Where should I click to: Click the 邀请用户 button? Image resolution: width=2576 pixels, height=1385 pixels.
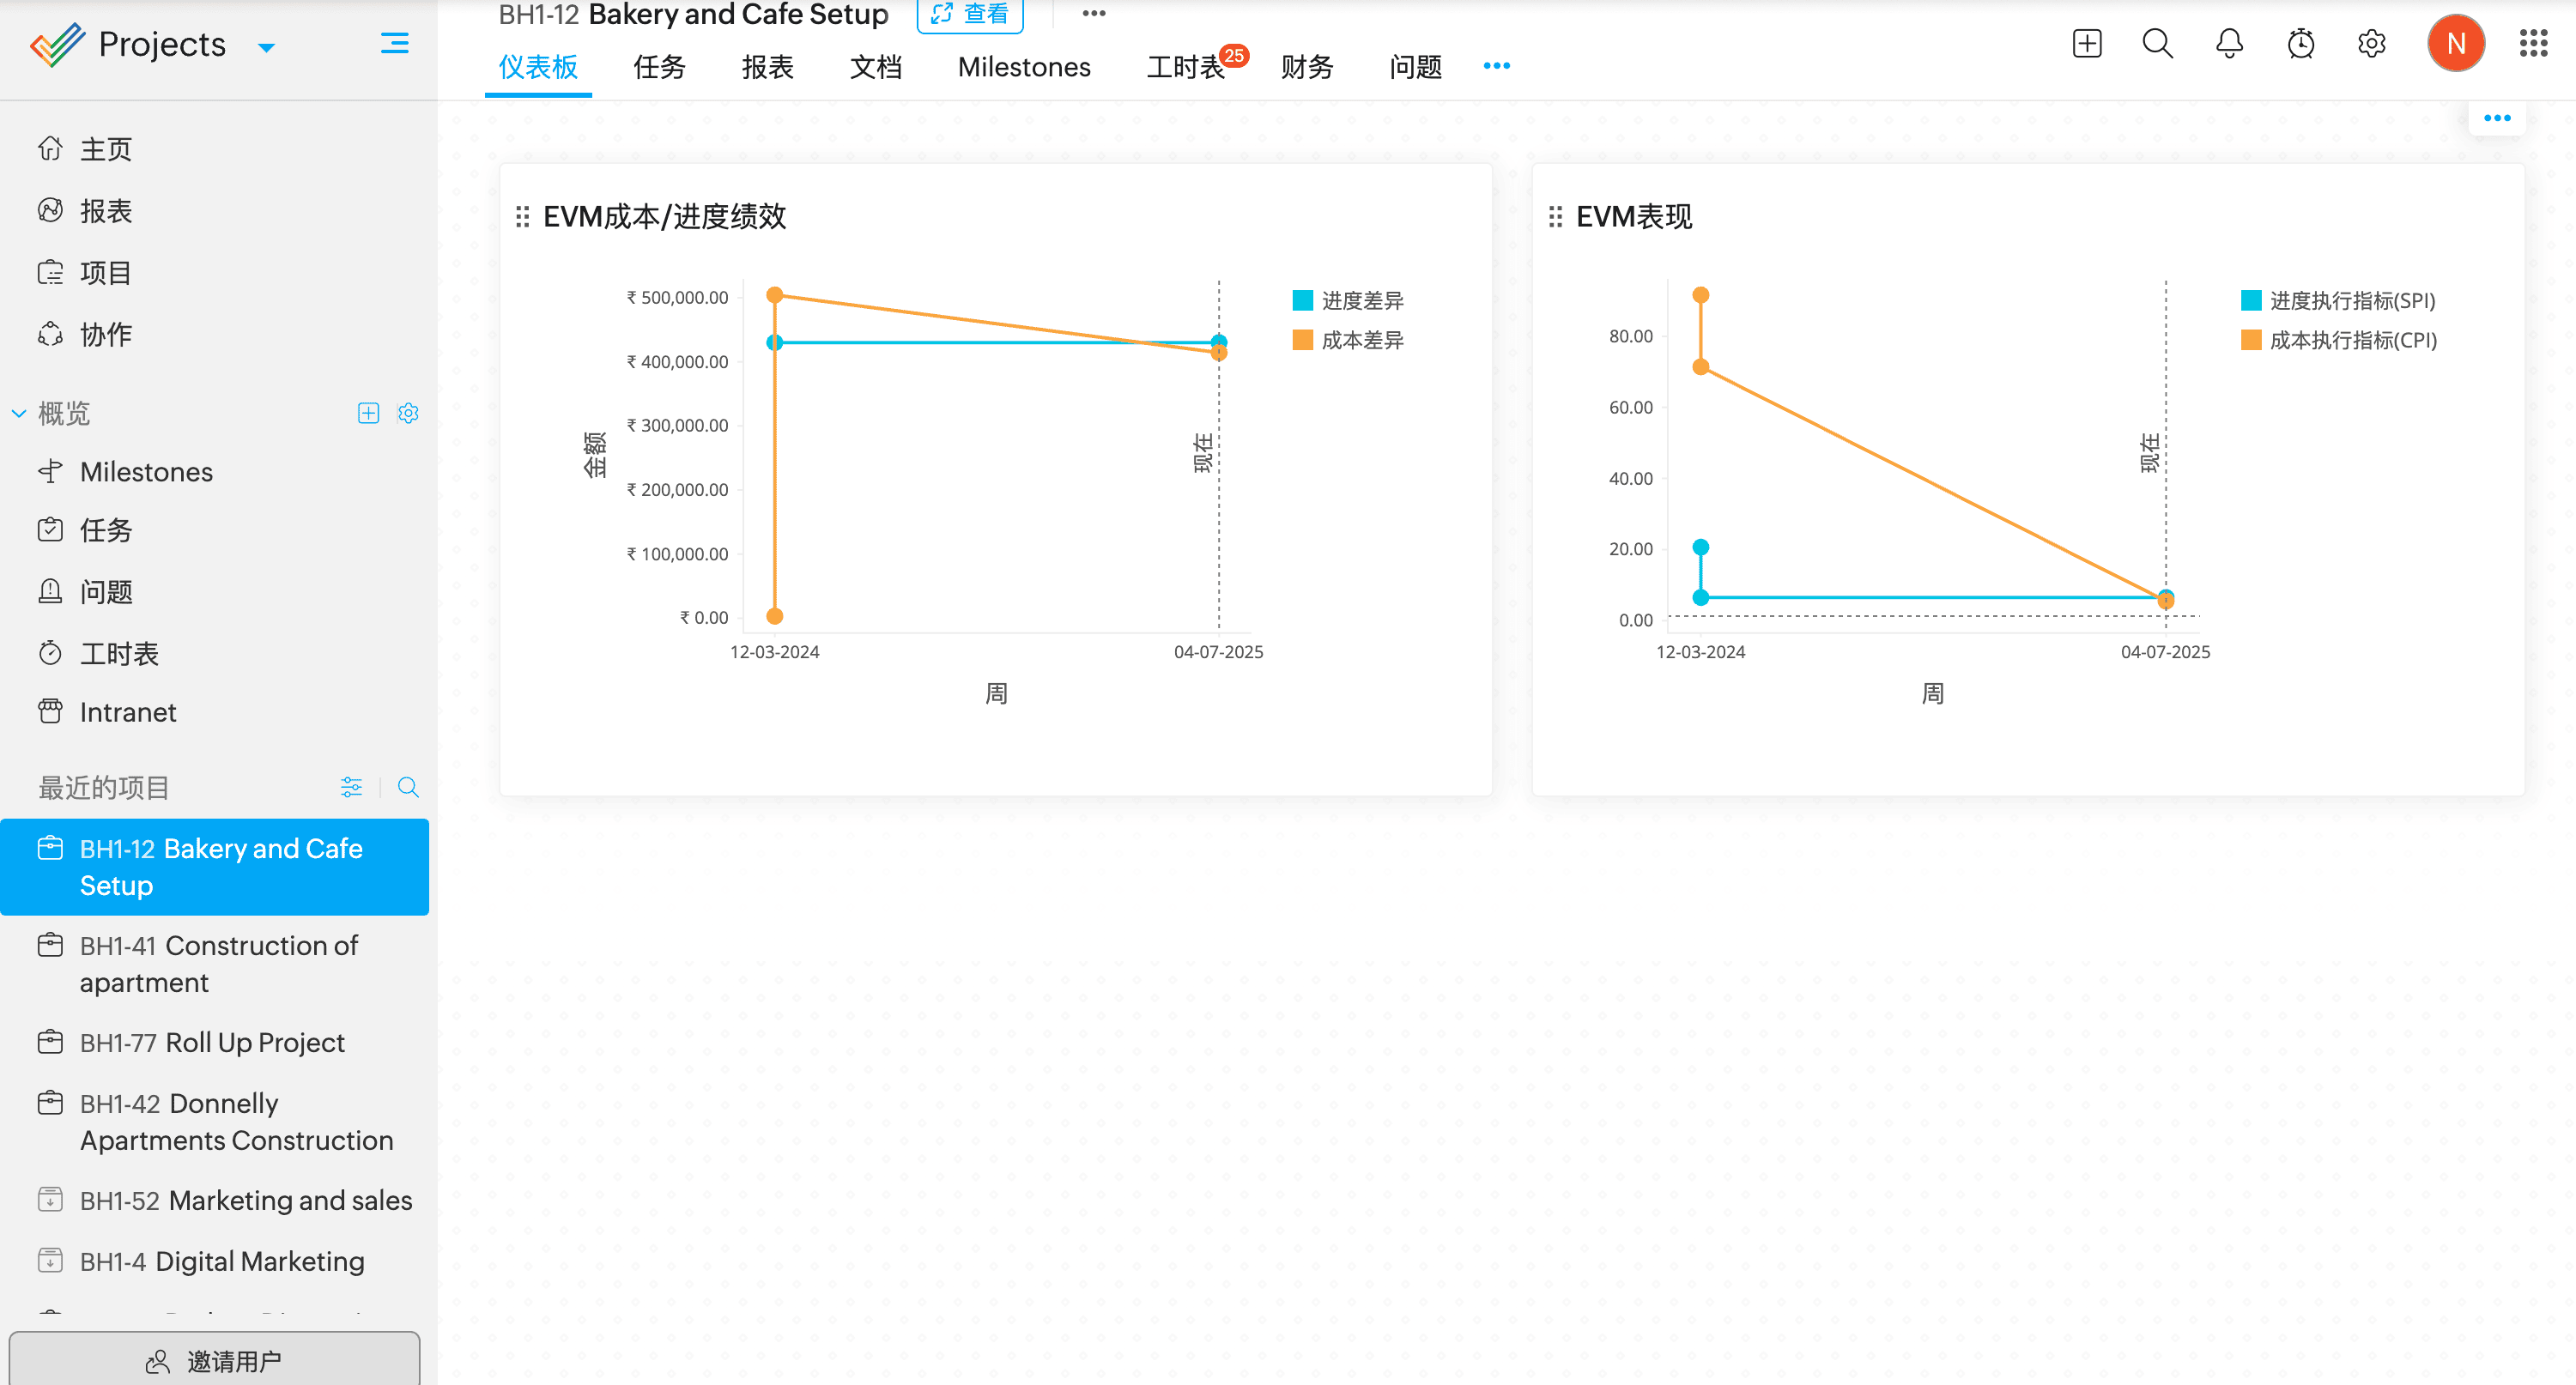coord(214,1360)
